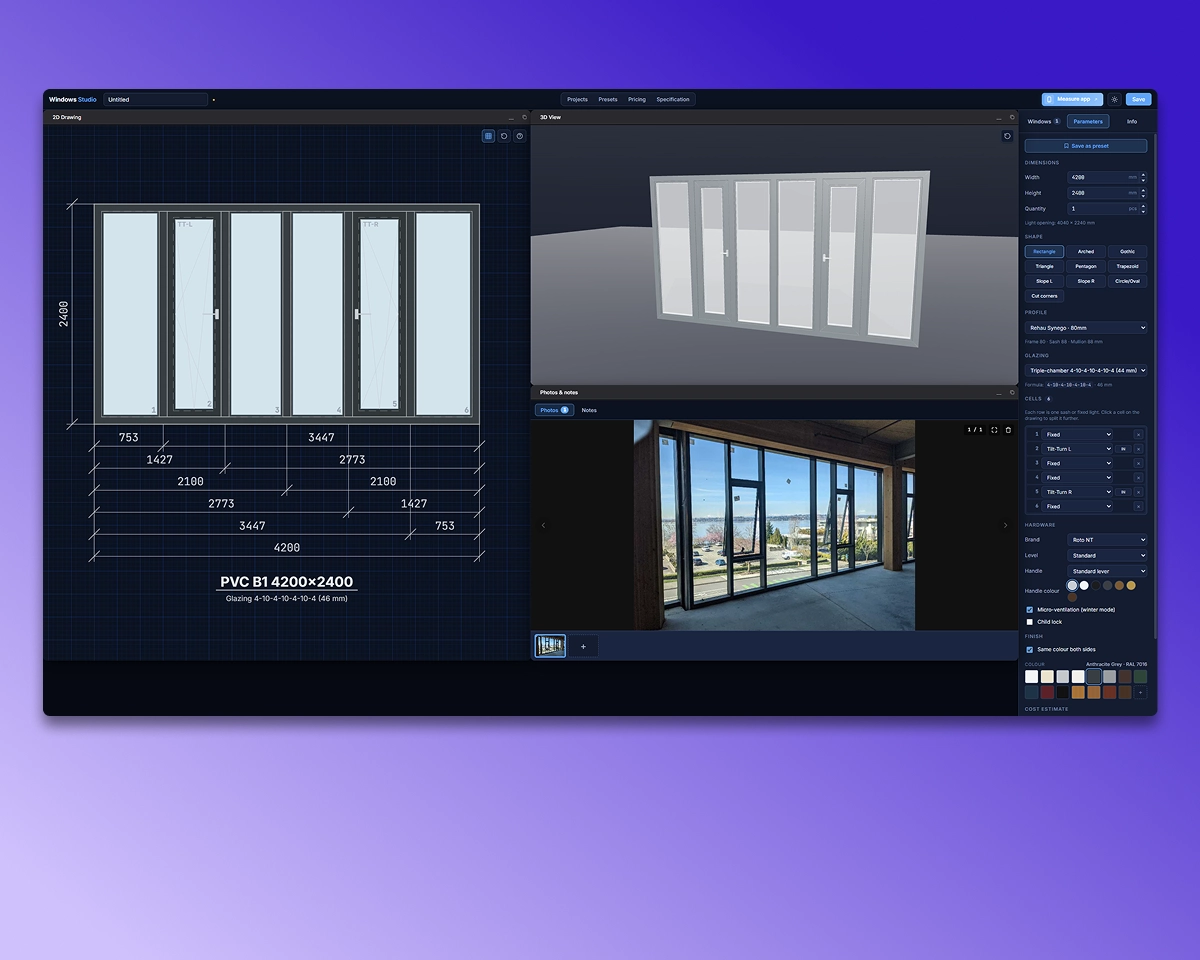Minimize the 3D View panel
The height and width of the screenshot is (960, 1200).
coord(998,117)
